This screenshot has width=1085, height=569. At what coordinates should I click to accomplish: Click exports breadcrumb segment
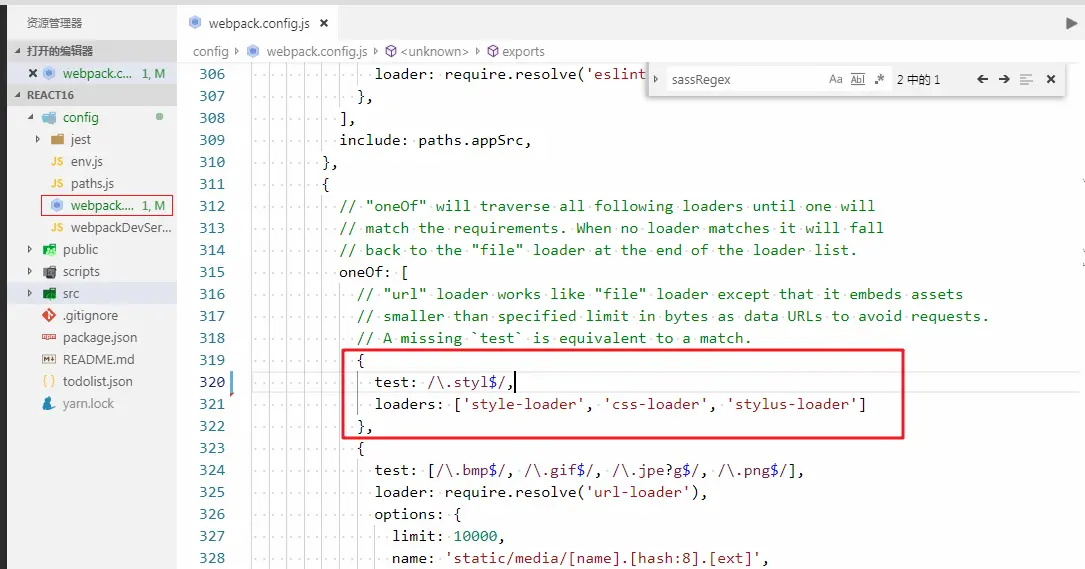pos(523,52)
